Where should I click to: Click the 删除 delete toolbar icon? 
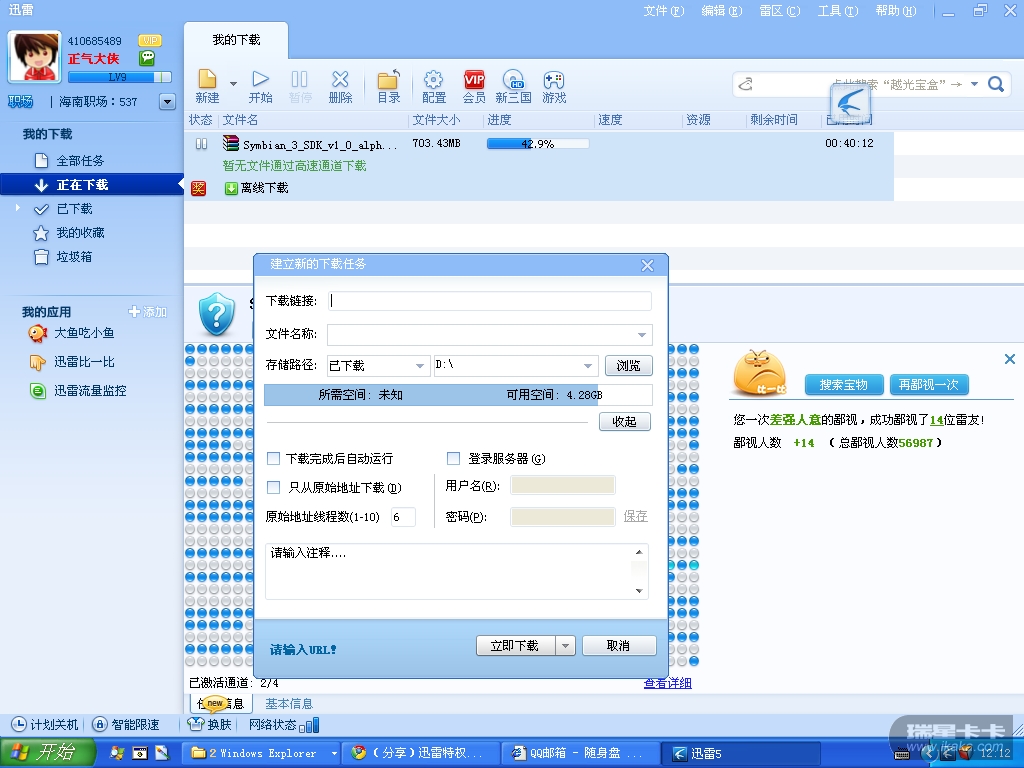click(340, 86)
